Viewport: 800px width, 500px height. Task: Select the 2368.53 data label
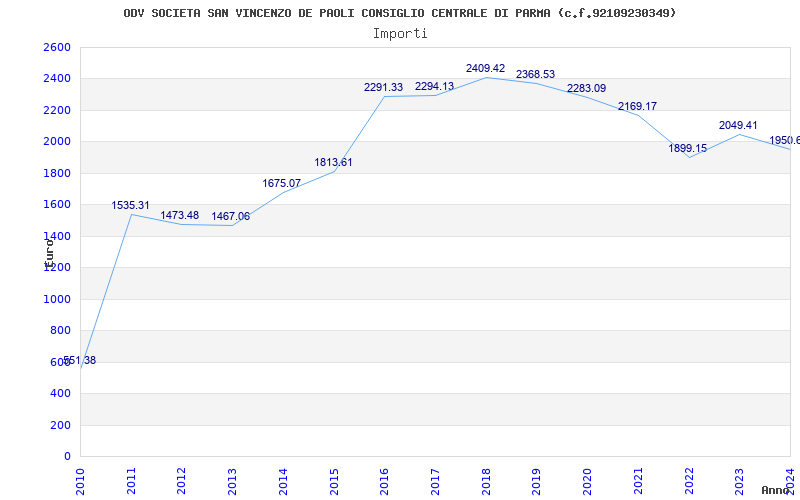tap(535, 74)
